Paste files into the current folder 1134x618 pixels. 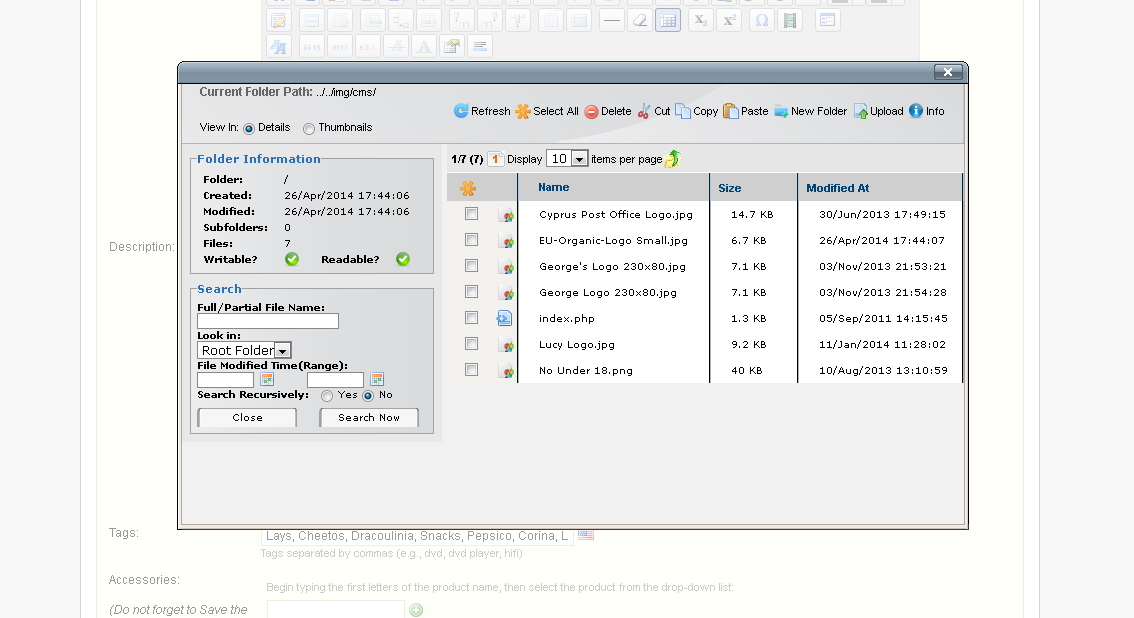pyautogui.click(x=746, y=111)
